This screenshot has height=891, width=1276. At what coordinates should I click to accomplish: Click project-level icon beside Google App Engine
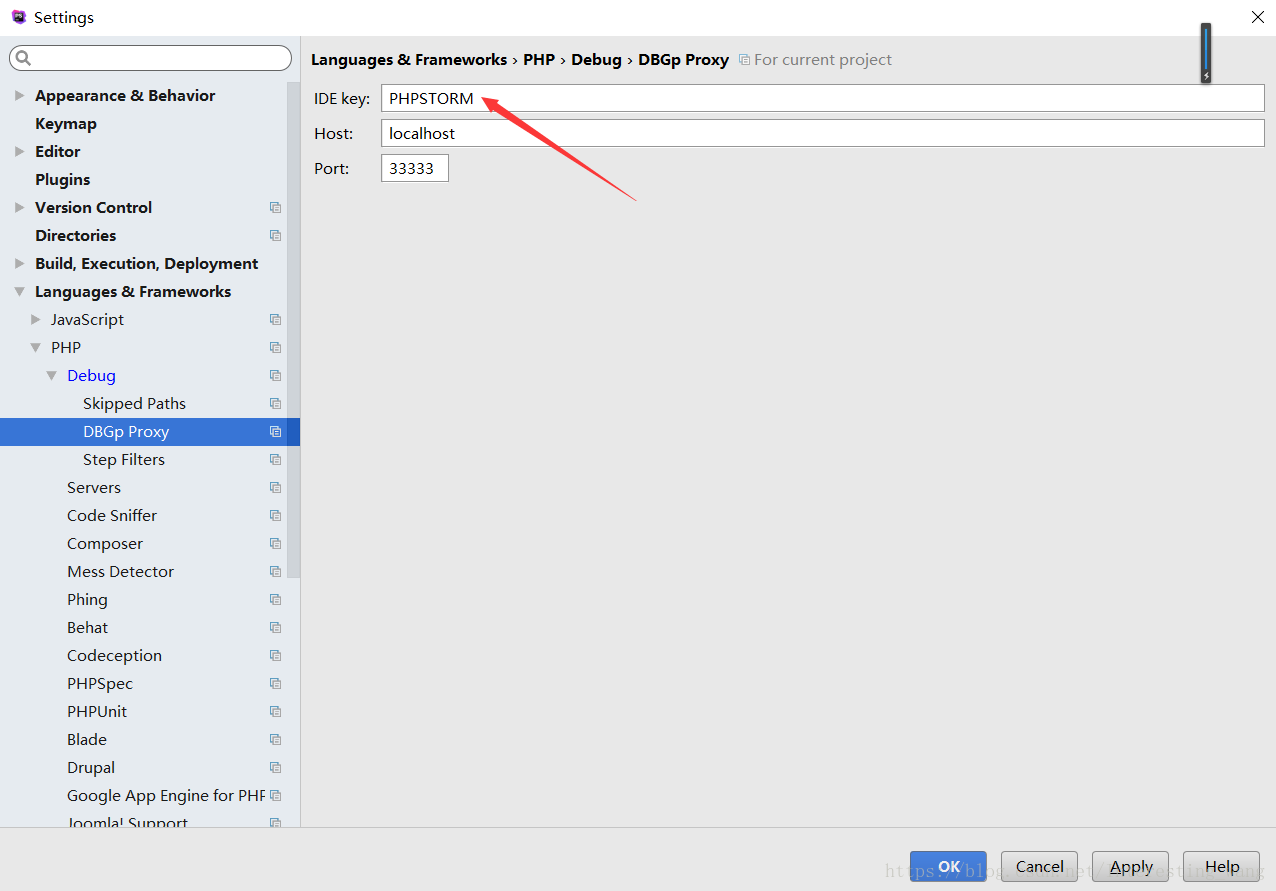pos(275,796)
